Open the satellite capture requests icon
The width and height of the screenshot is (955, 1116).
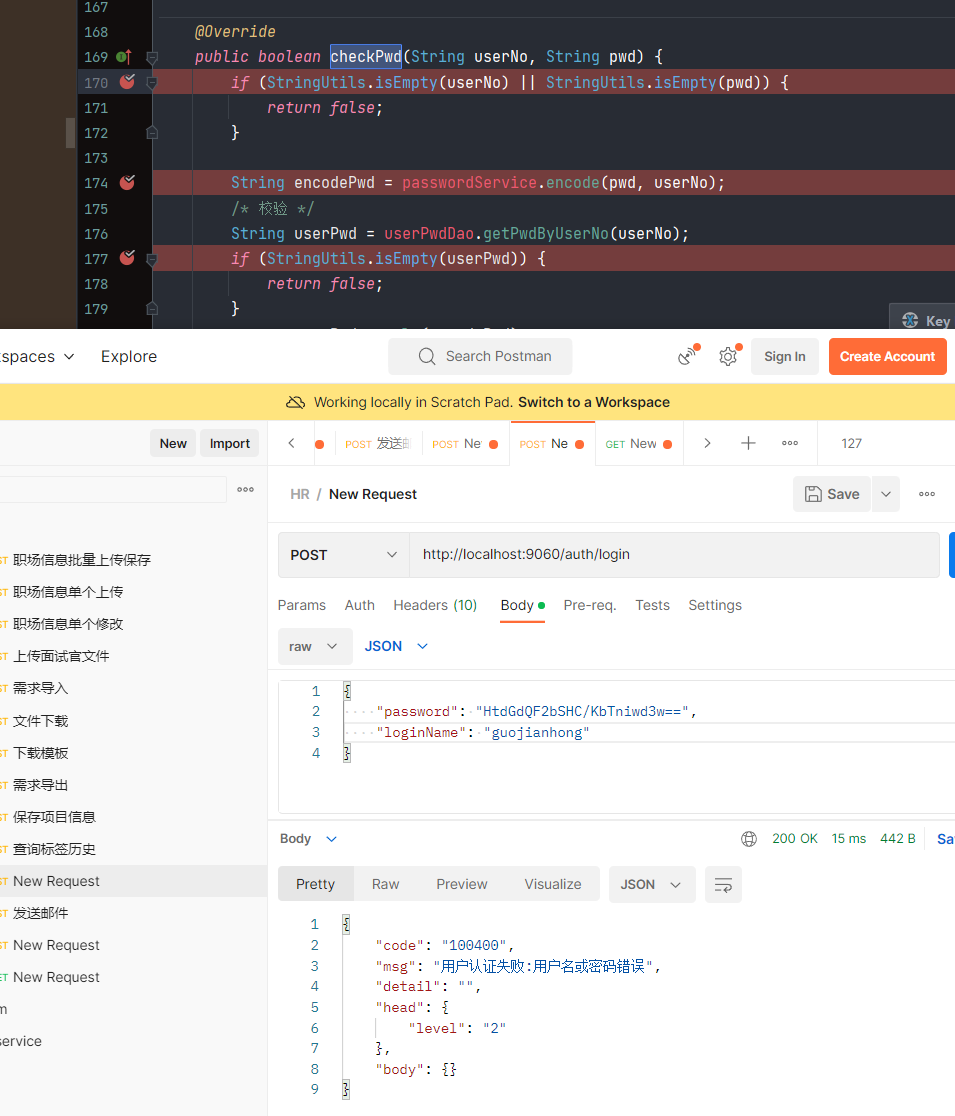[x=687, y=356]
